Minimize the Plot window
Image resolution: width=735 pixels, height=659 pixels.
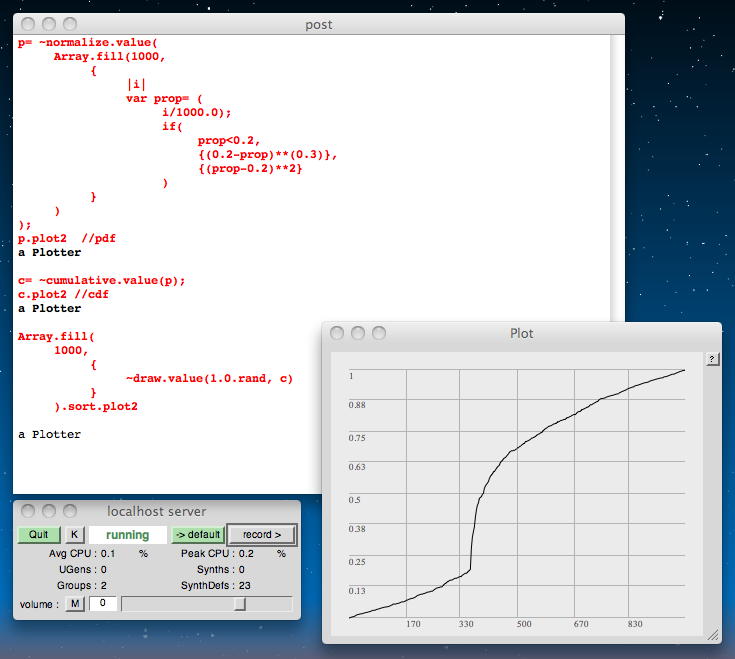tap(358, 333)
